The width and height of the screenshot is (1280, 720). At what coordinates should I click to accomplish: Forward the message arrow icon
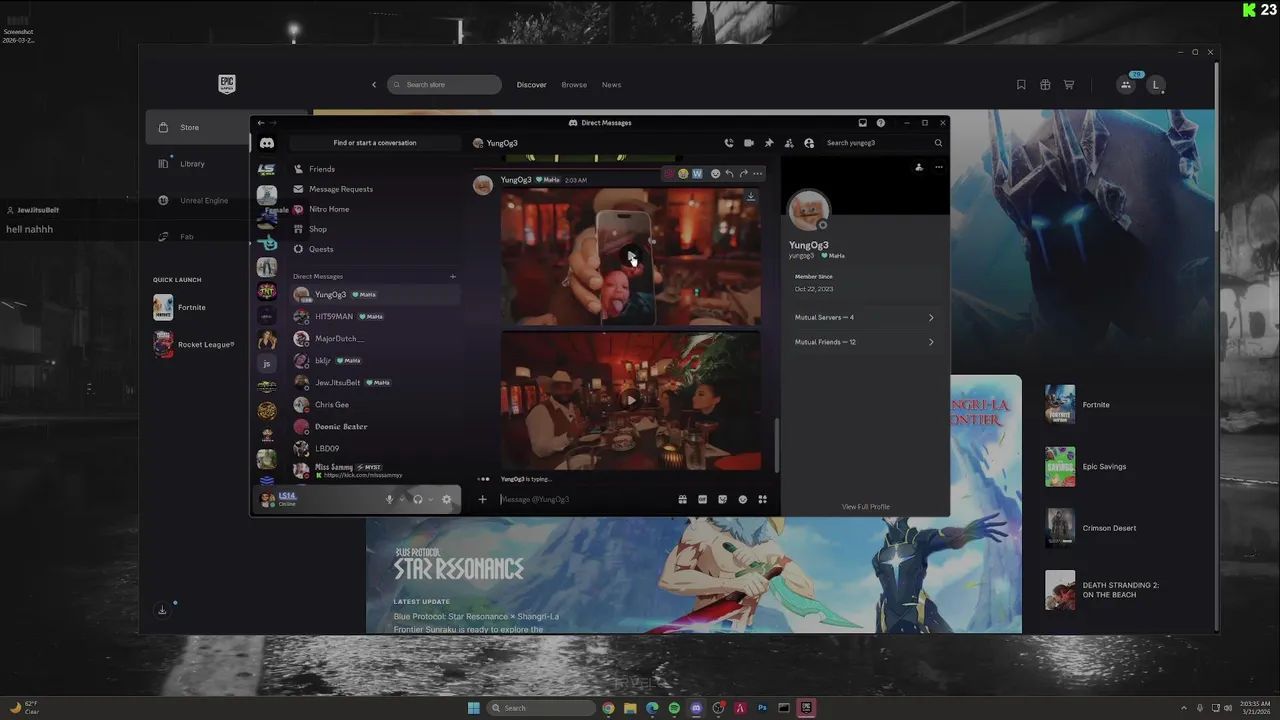point(743,174)
